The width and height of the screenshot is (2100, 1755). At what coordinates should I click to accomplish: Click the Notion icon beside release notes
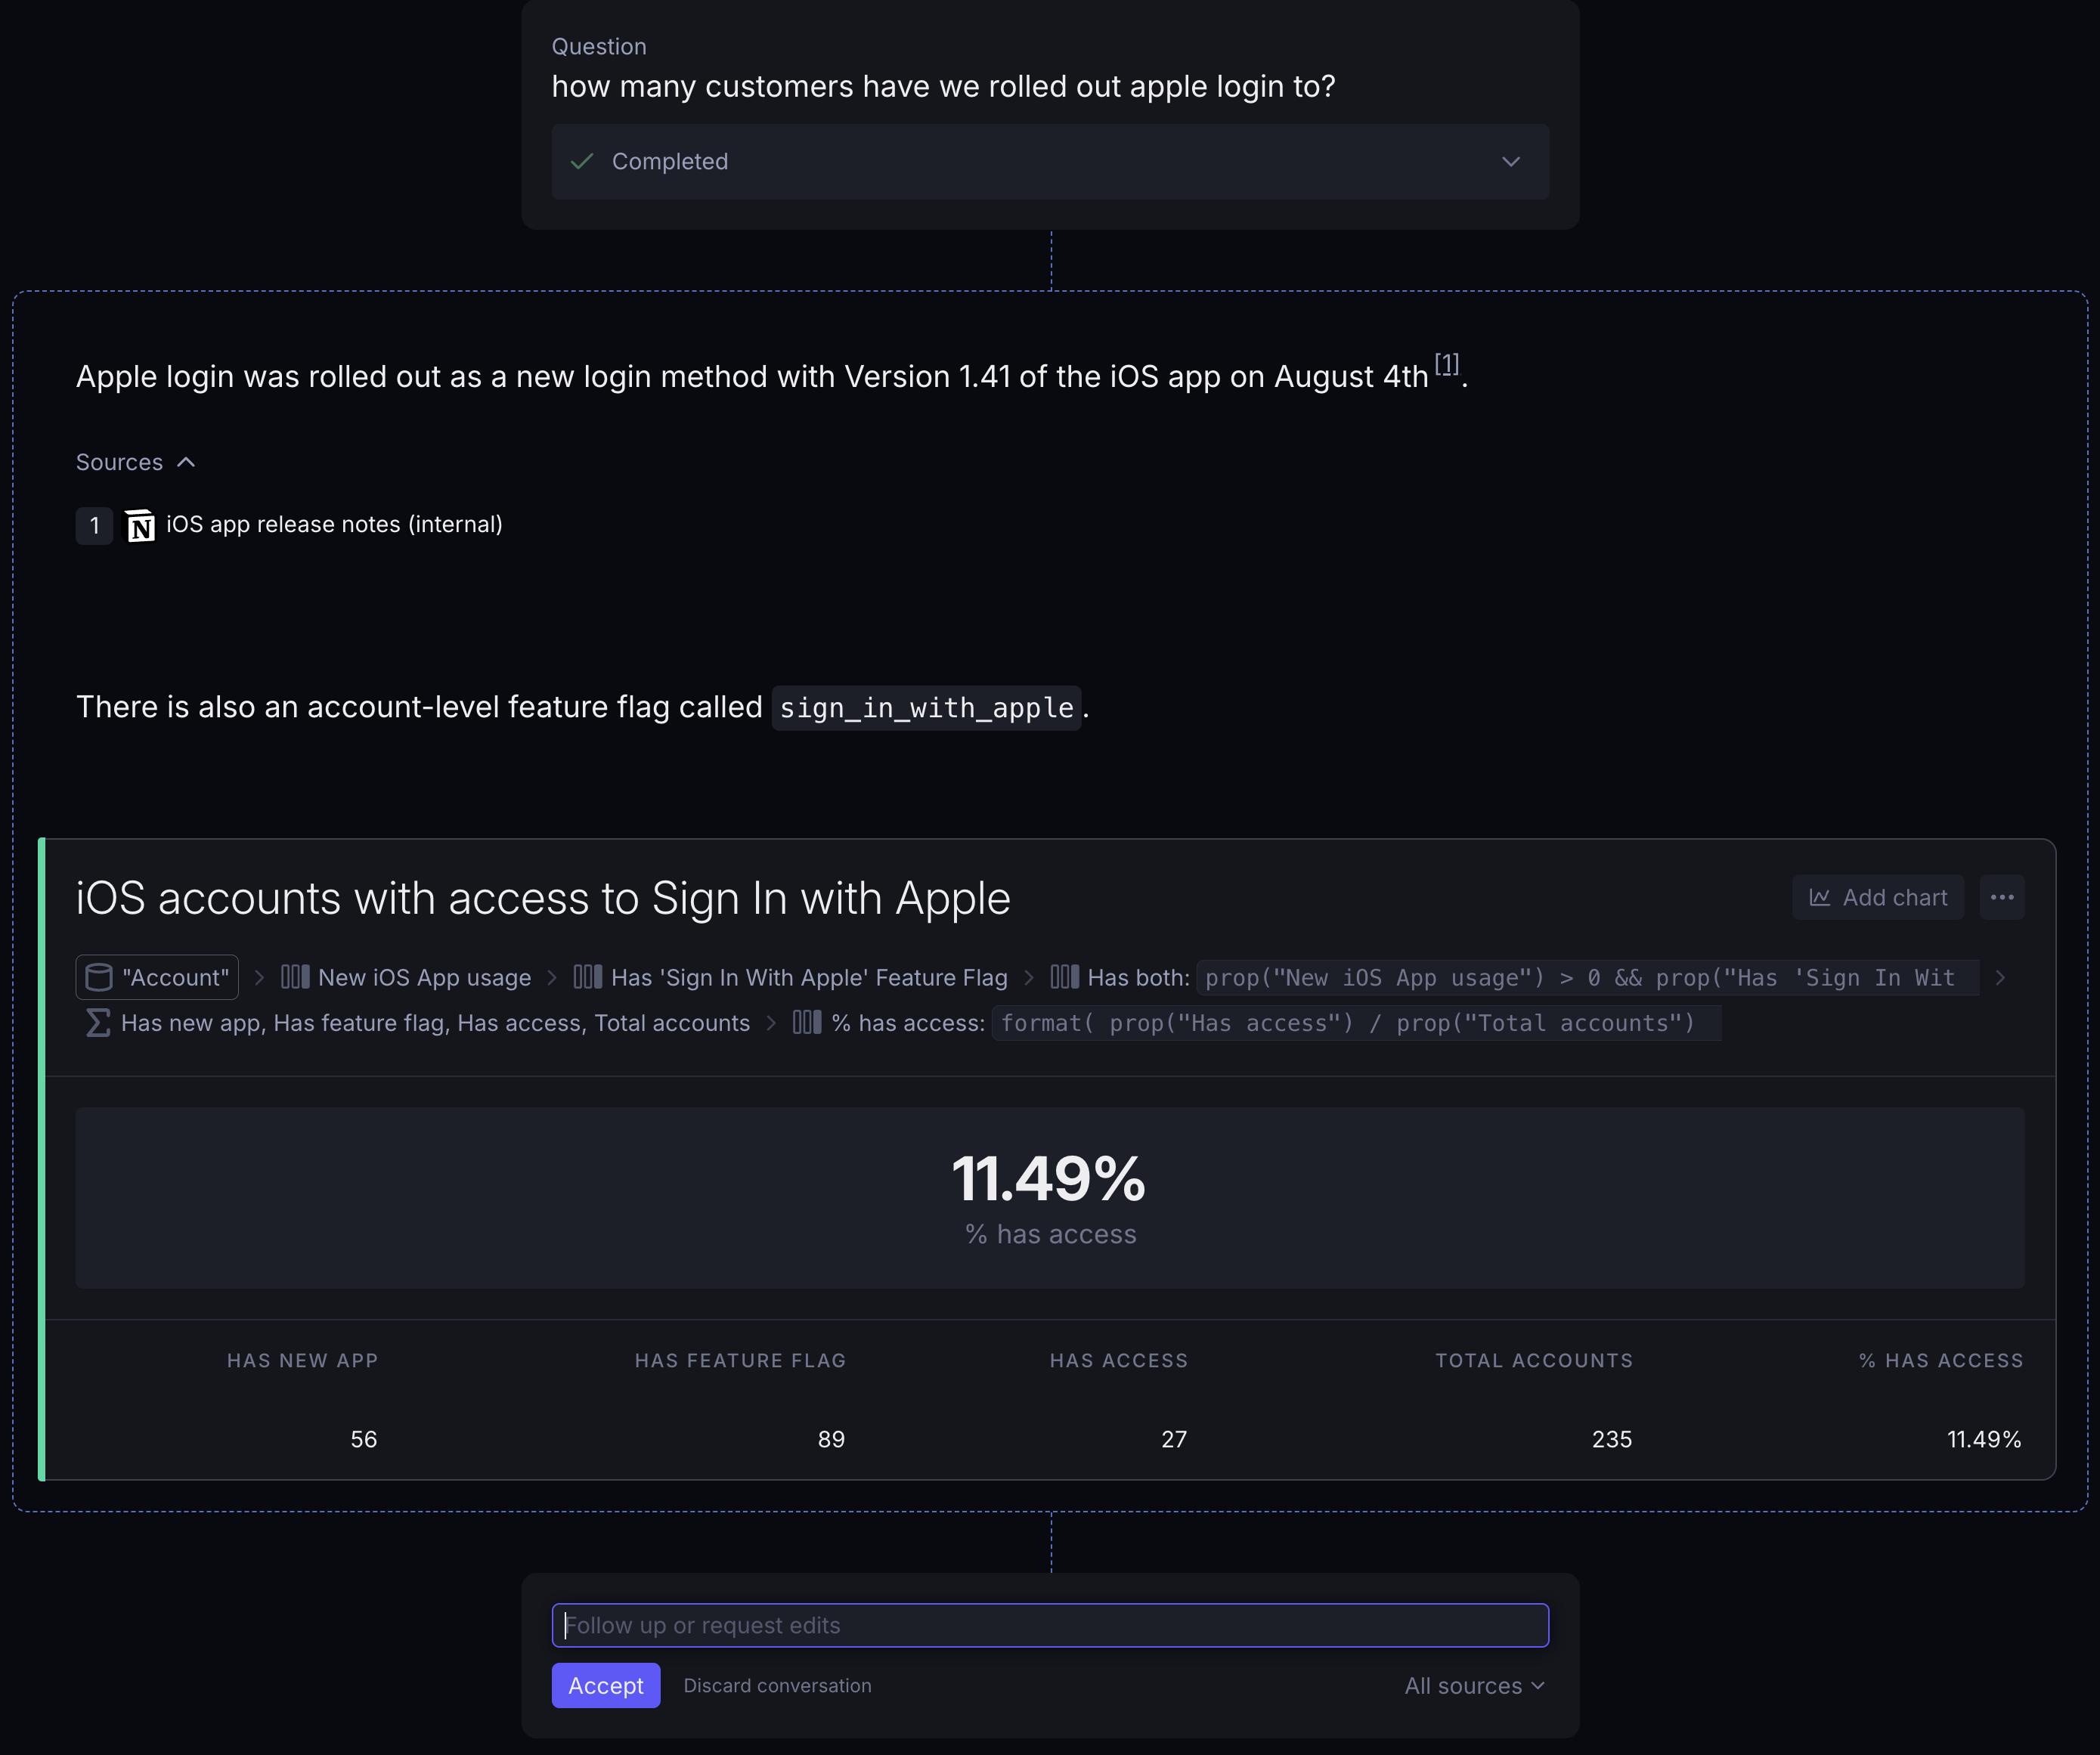coord(140,525)
